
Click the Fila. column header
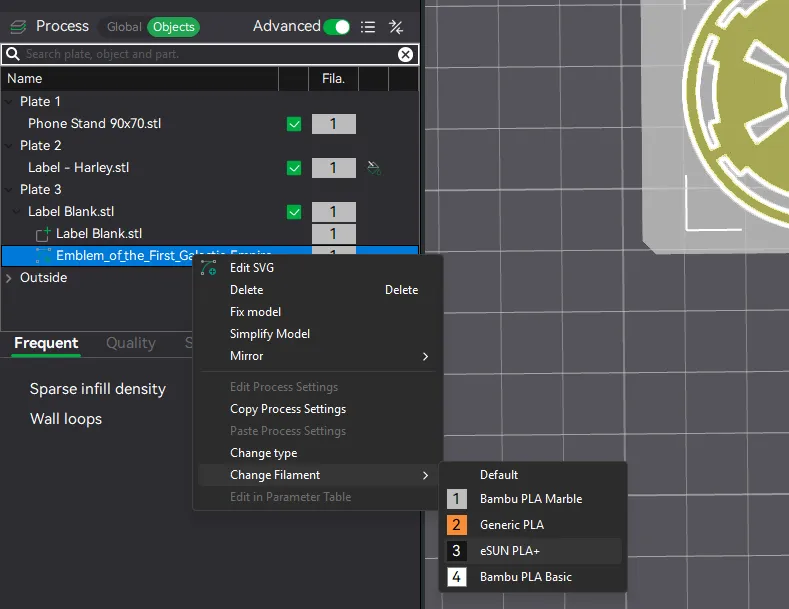(x=333, y=79)
